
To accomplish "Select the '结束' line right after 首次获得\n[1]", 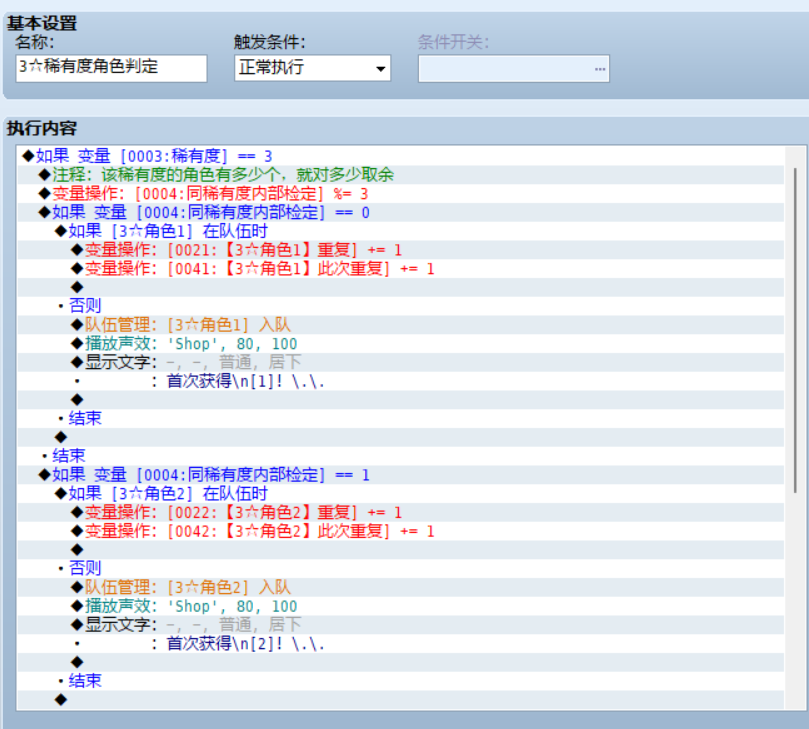I will tap(401, 418).
